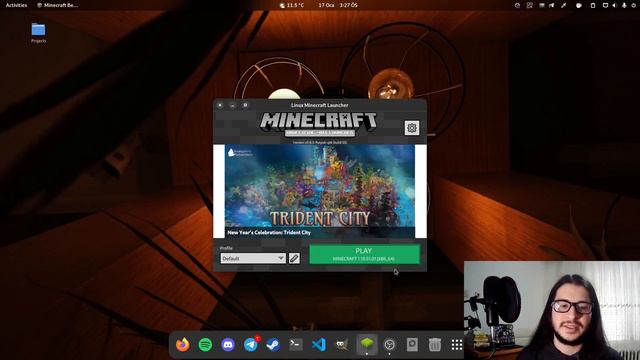Click the clipboard icon in top bar
640x360 pixels.
coord(593,5)
